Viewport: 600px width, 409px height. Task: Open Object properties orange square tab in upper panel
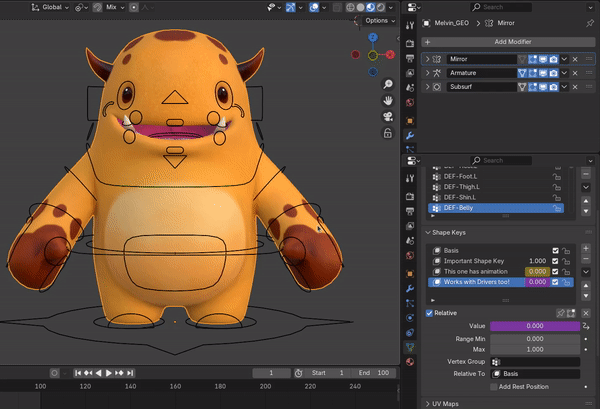click(410, 121)
